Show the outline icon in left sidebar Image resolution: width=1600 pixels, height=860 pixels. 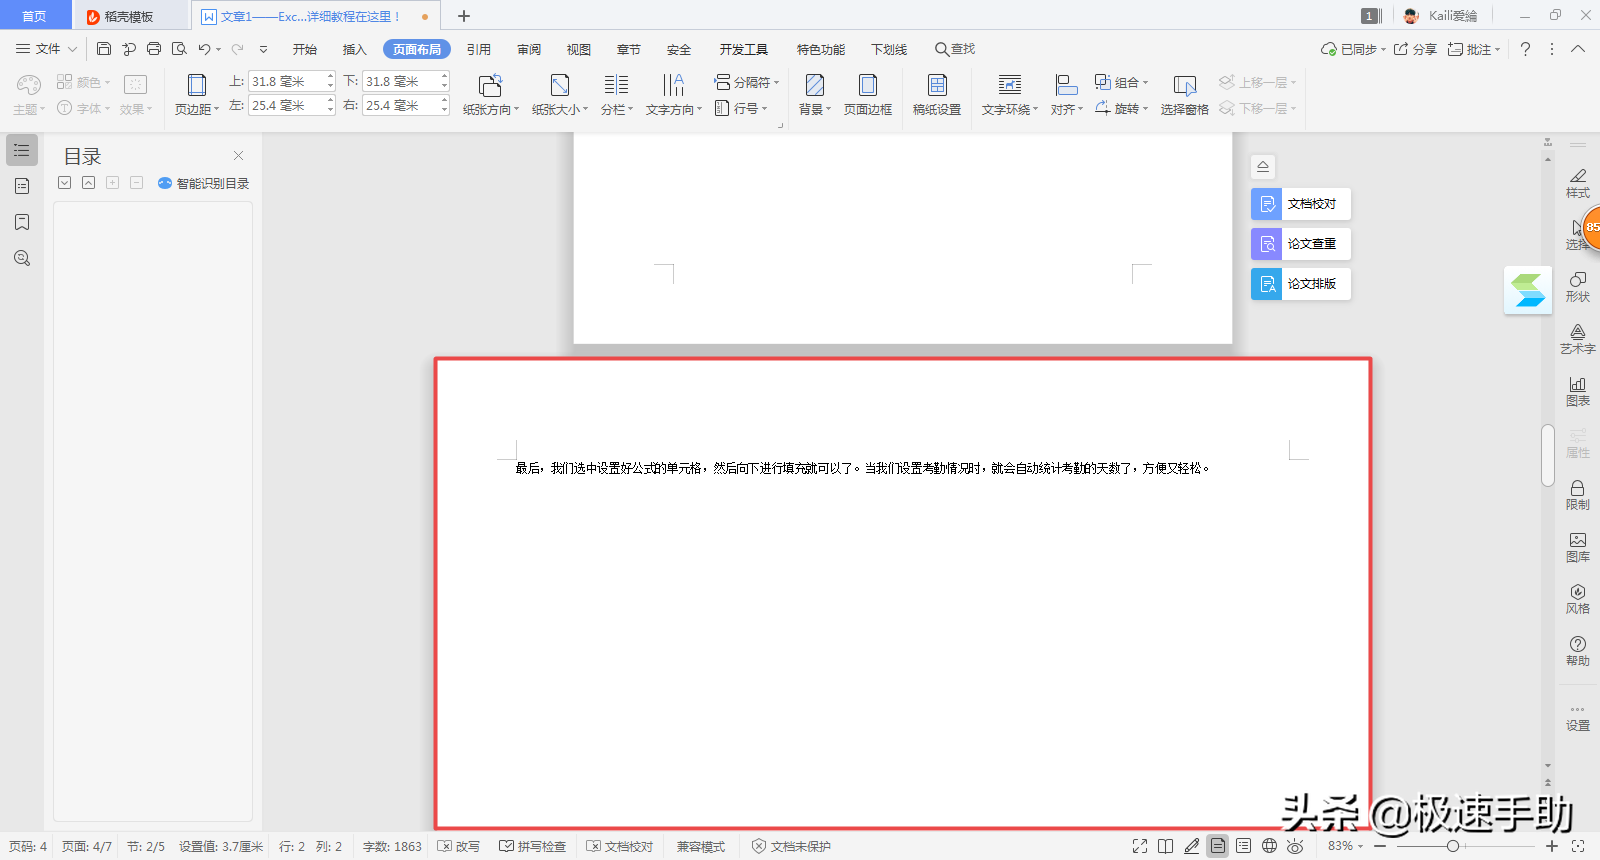pos(22,150)
